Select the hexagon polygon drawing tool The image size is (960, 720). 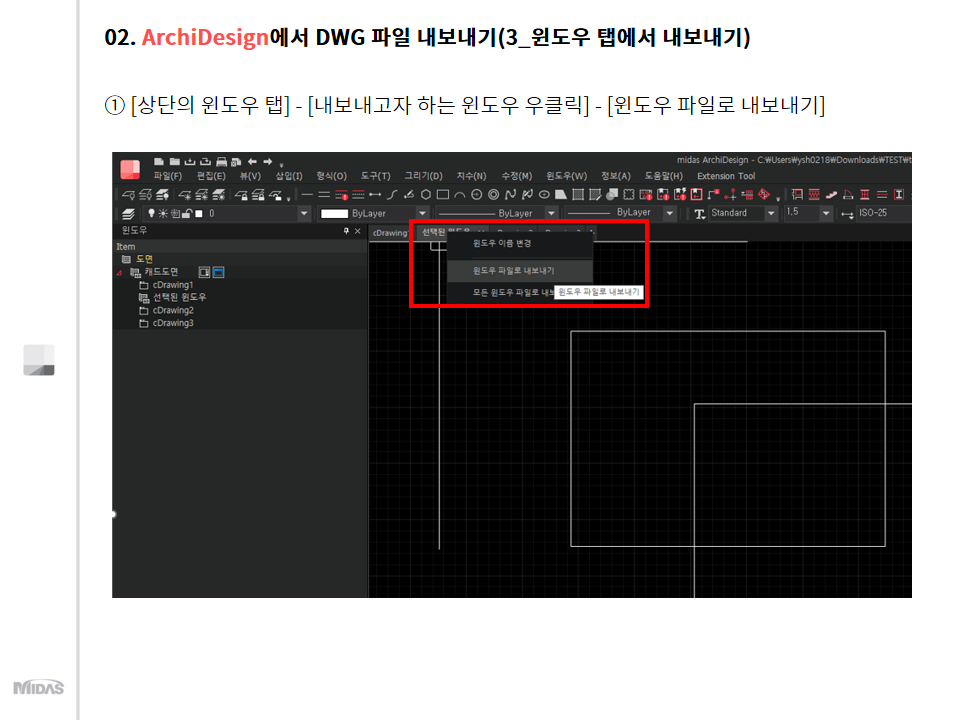tap(426, 195)
